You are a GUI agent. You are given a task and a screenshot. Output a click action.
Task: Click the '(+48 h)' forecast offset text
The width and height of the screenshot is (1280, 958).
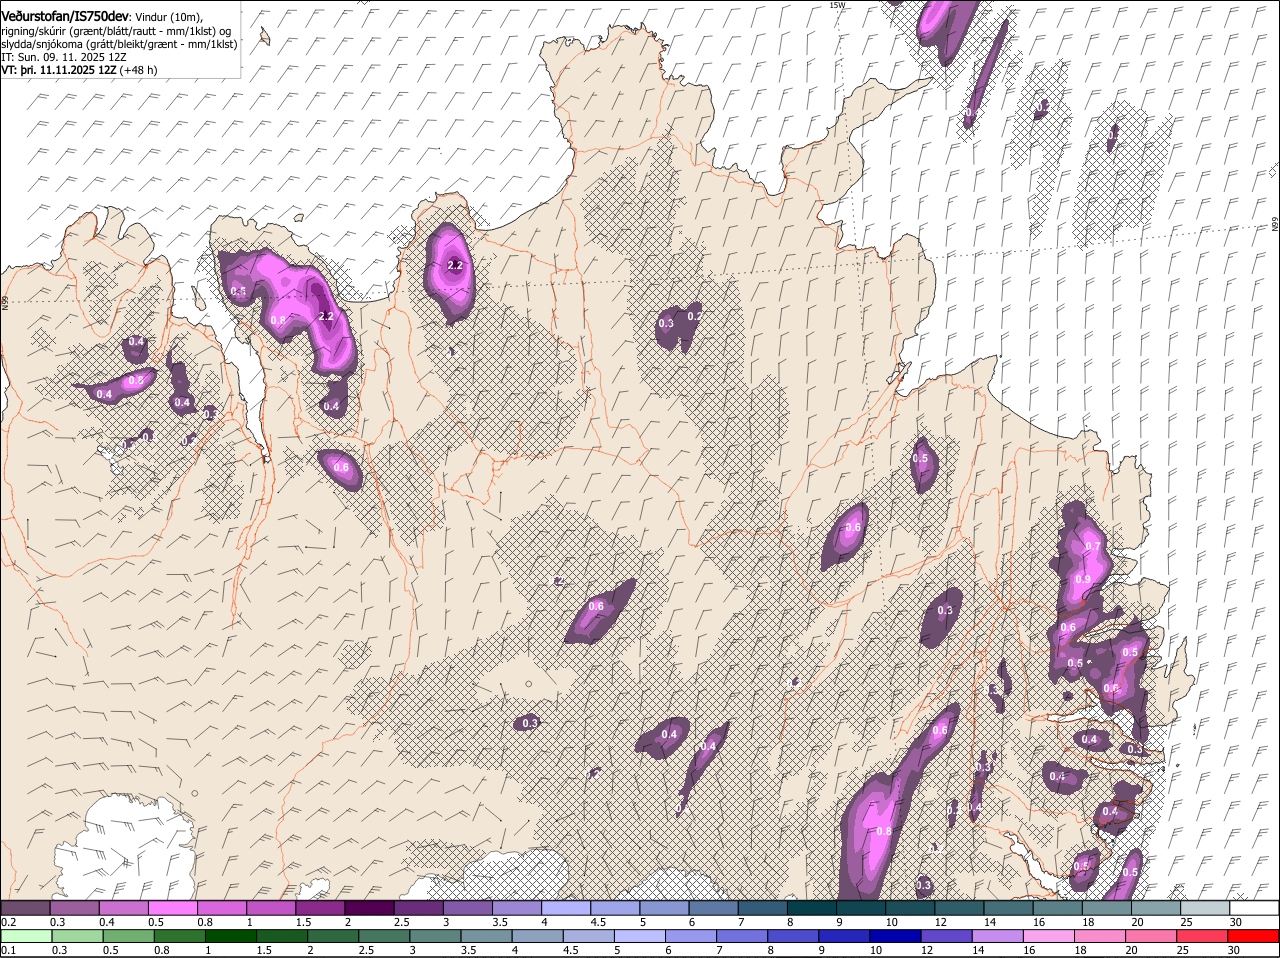click(x=139, y=71)
